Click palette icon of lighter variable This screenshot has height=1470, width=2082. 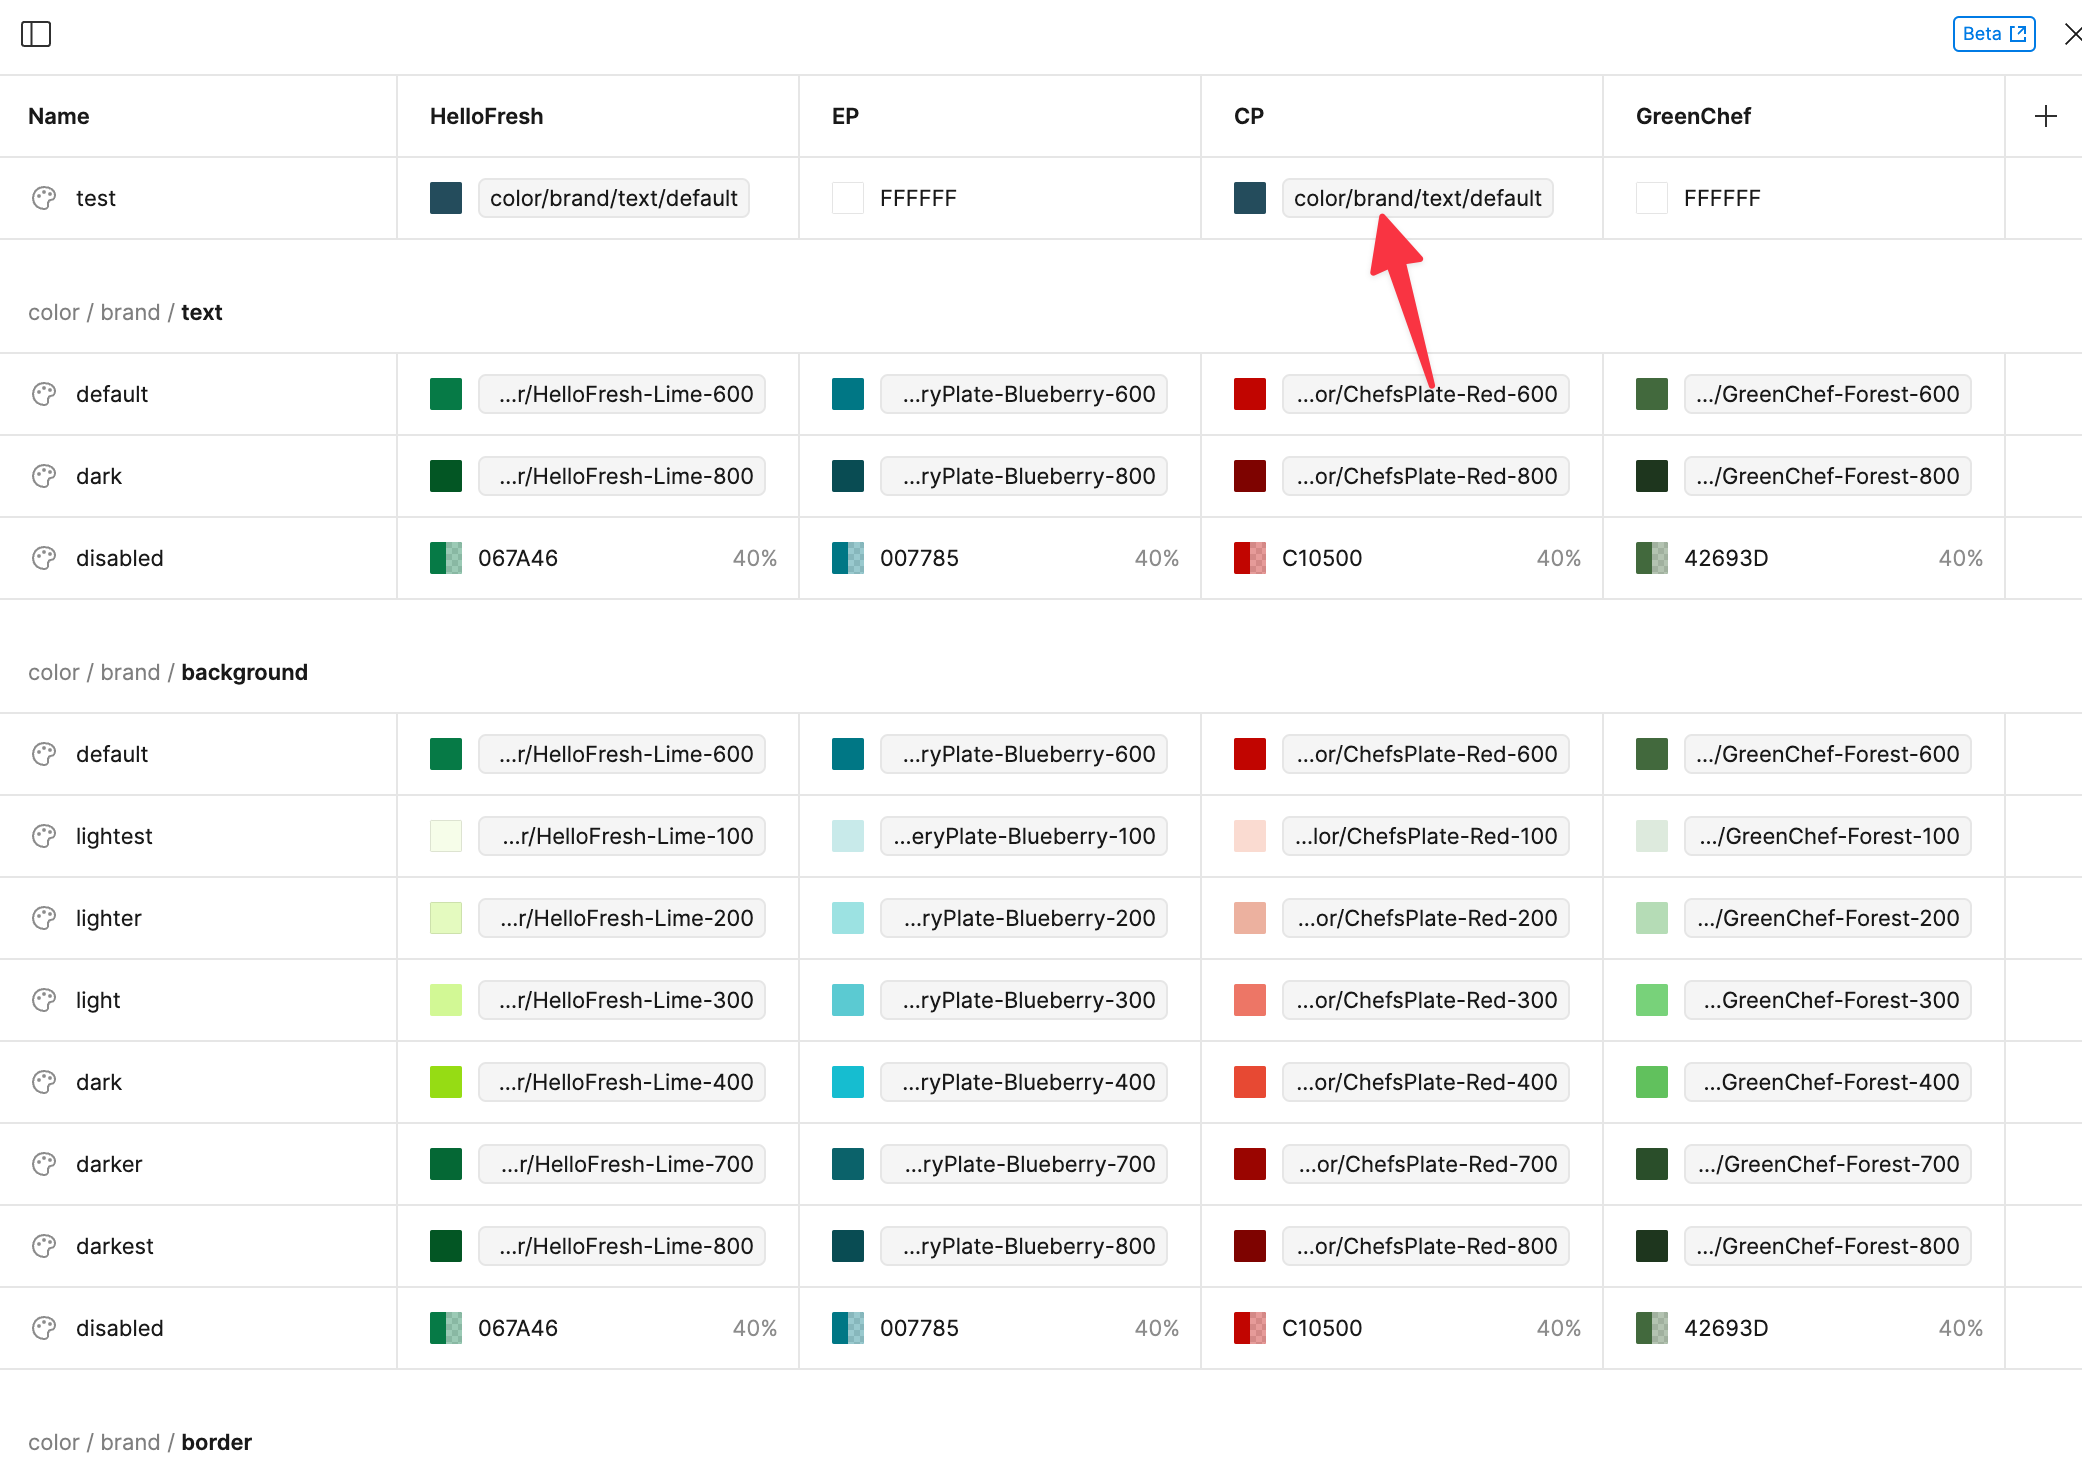pos(44,918)
